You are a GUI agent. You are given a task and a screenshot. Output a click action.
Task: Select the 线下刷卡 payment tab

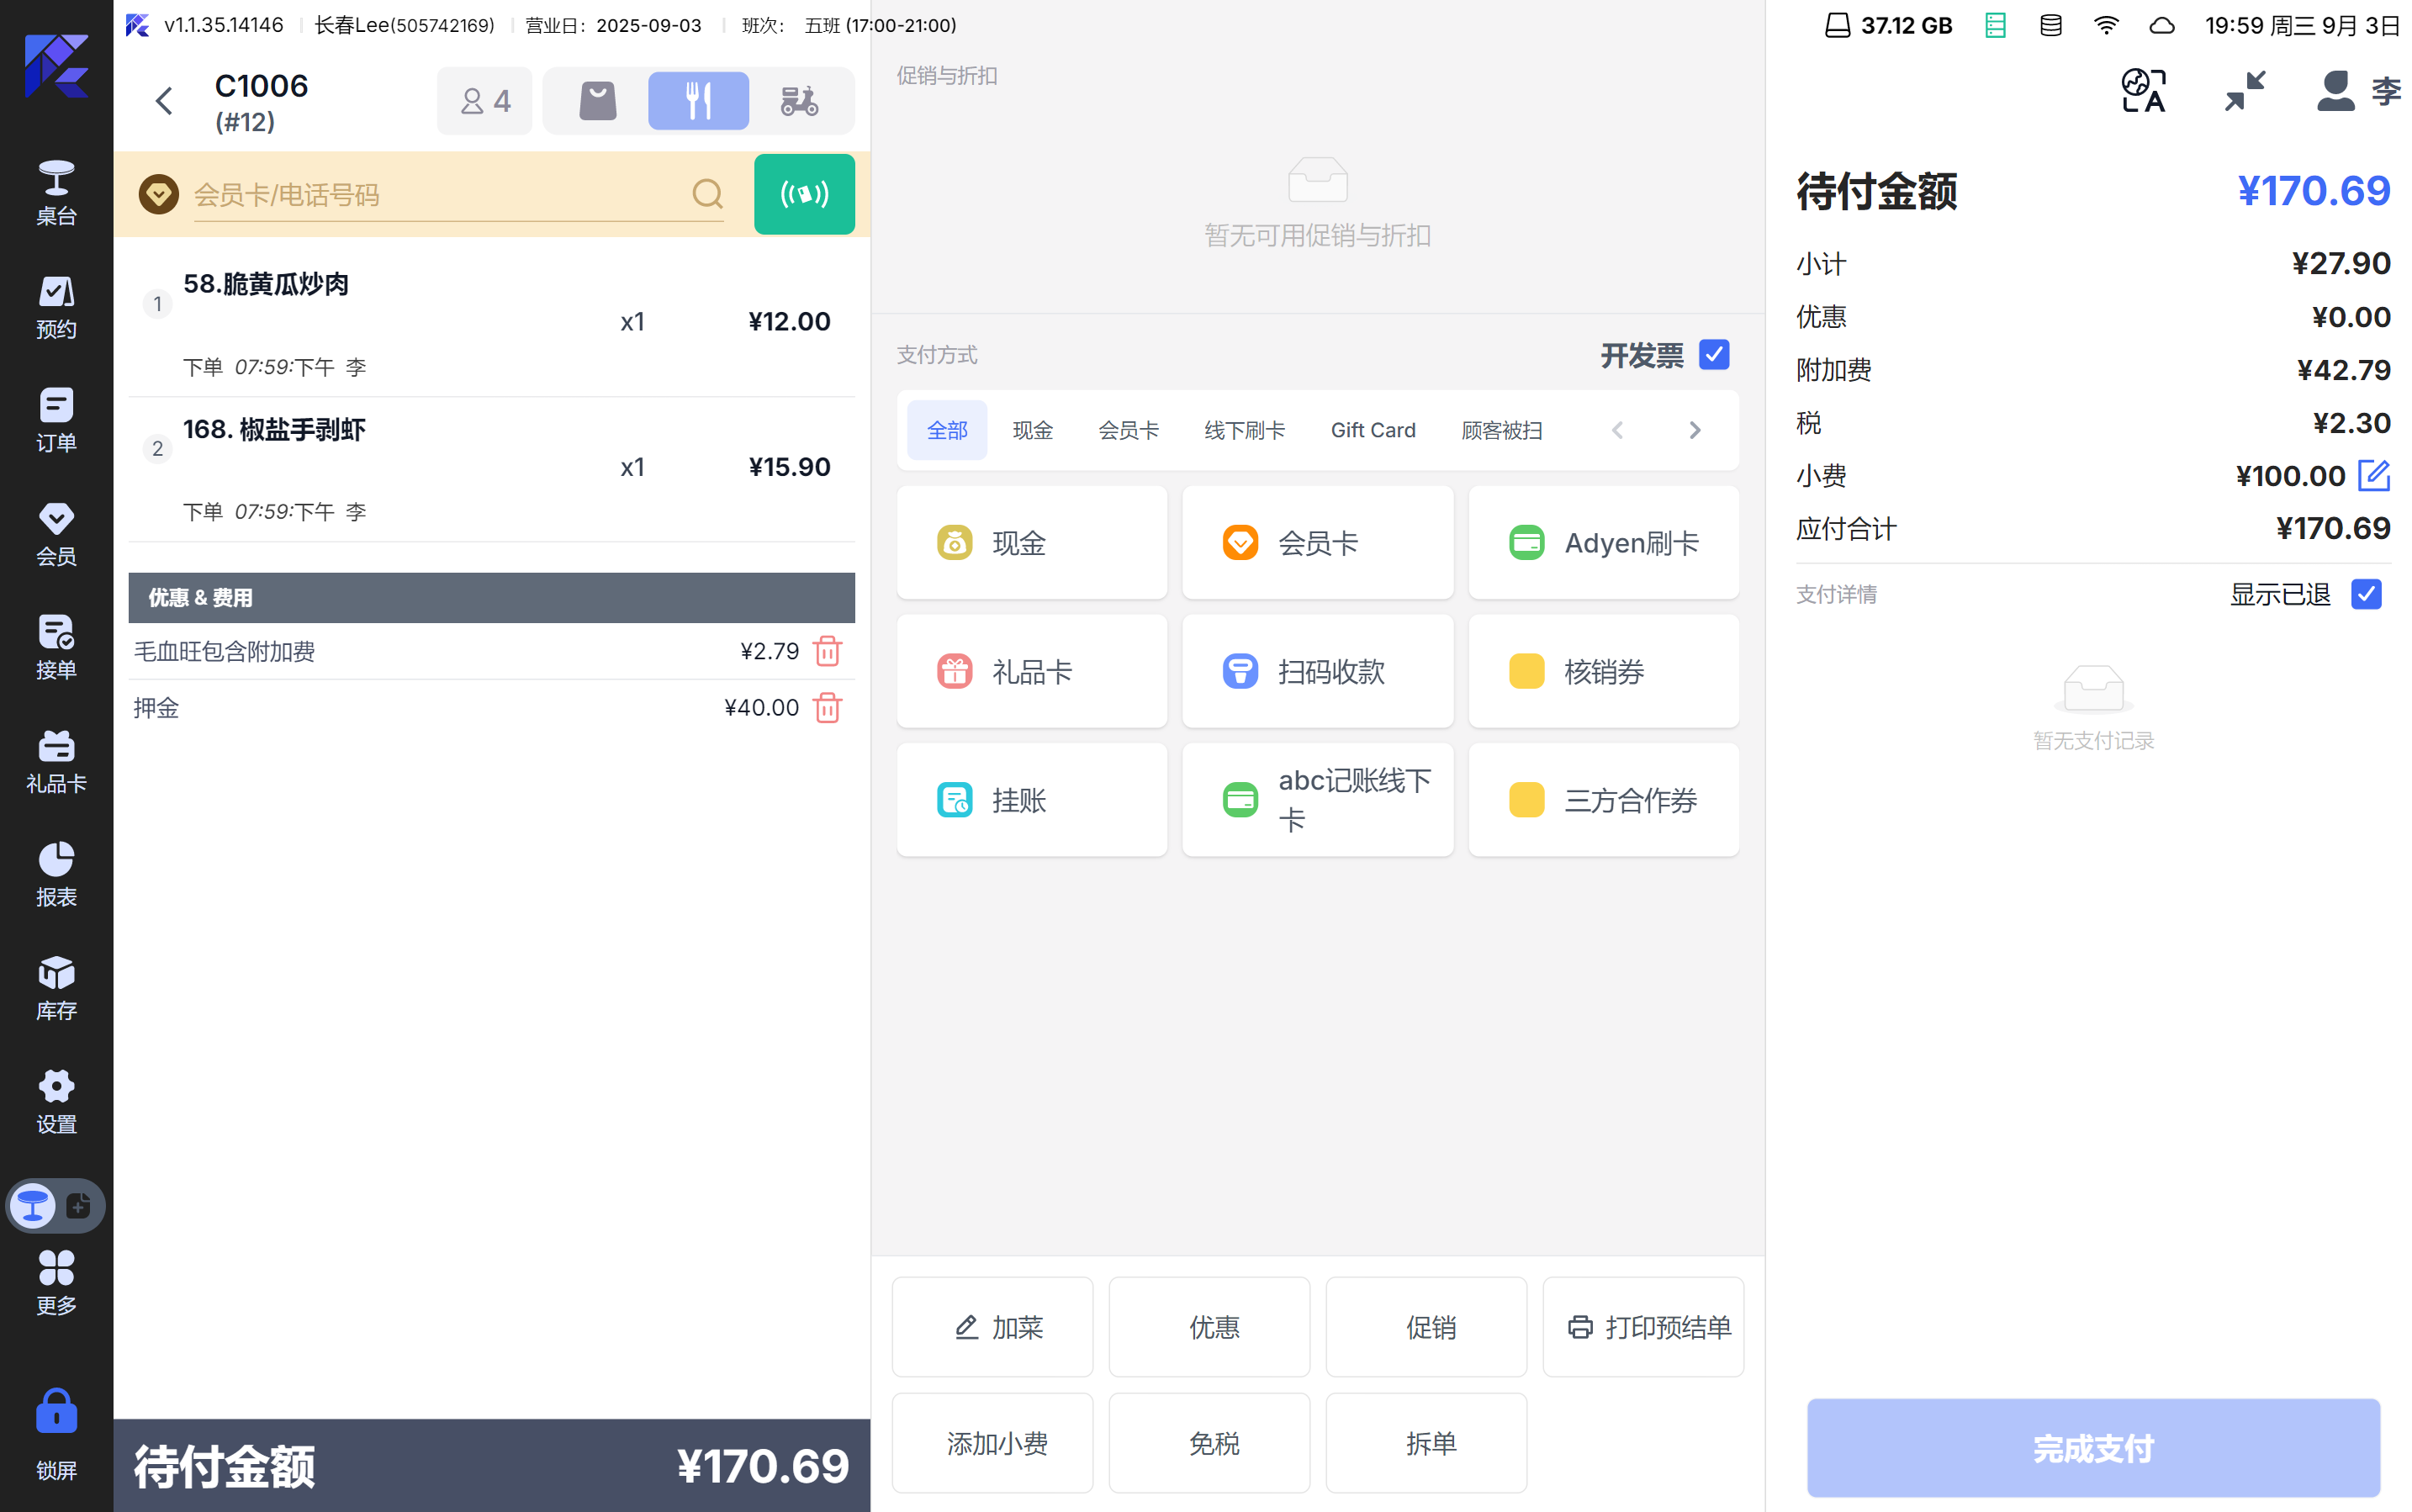click(x=1244, y=430)
